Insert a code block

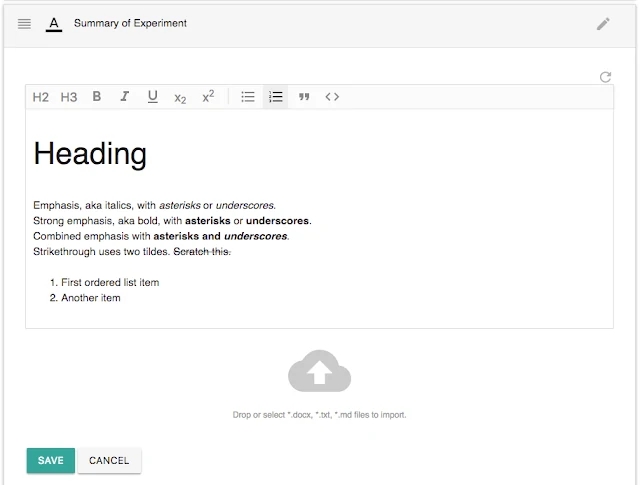click(x=332, y=97)
